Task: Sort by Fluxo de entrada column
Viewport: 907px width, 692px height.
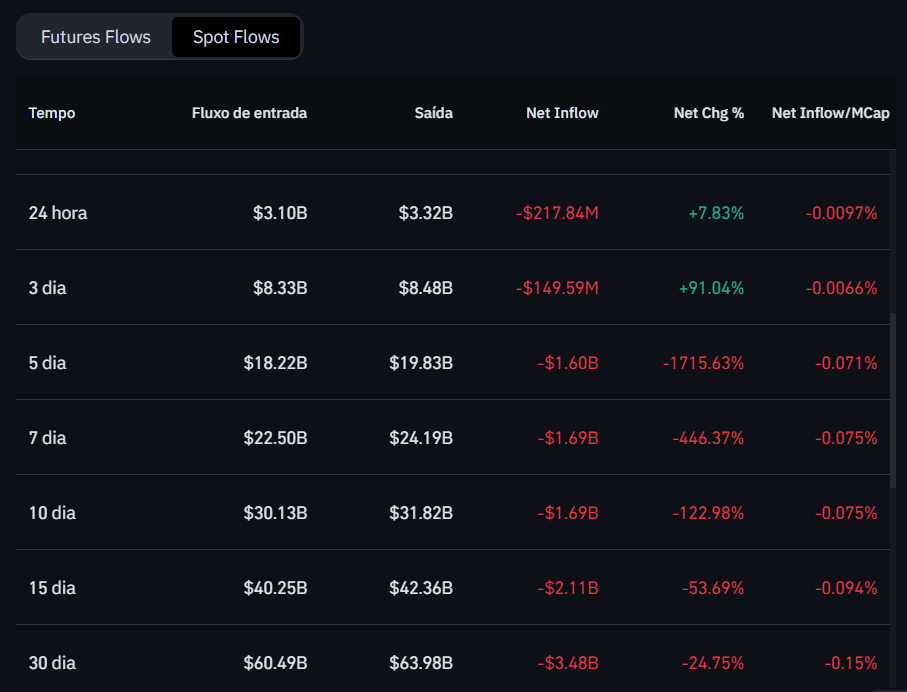Action: (249, 113)
